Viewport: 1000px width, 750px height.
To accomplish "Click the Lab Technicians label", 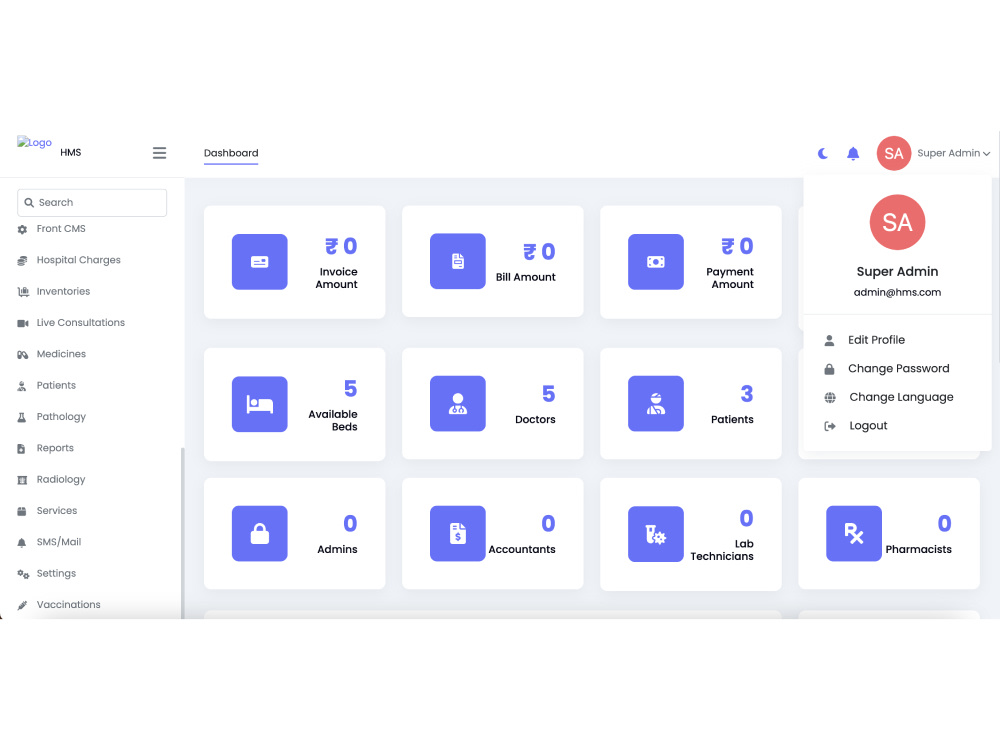I will 722,550.
